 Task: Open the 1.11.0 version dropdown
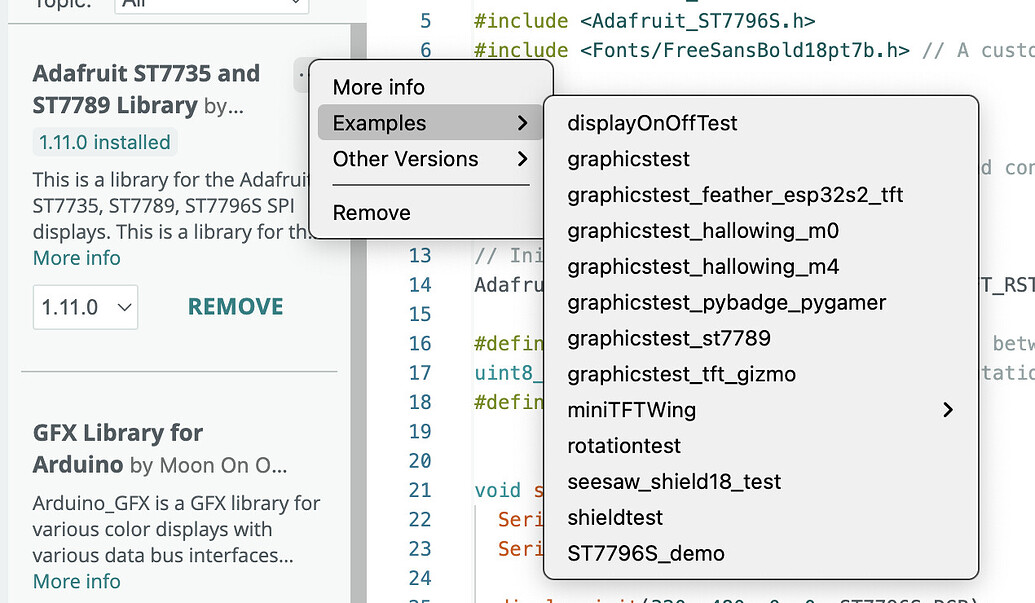point(85,307)
